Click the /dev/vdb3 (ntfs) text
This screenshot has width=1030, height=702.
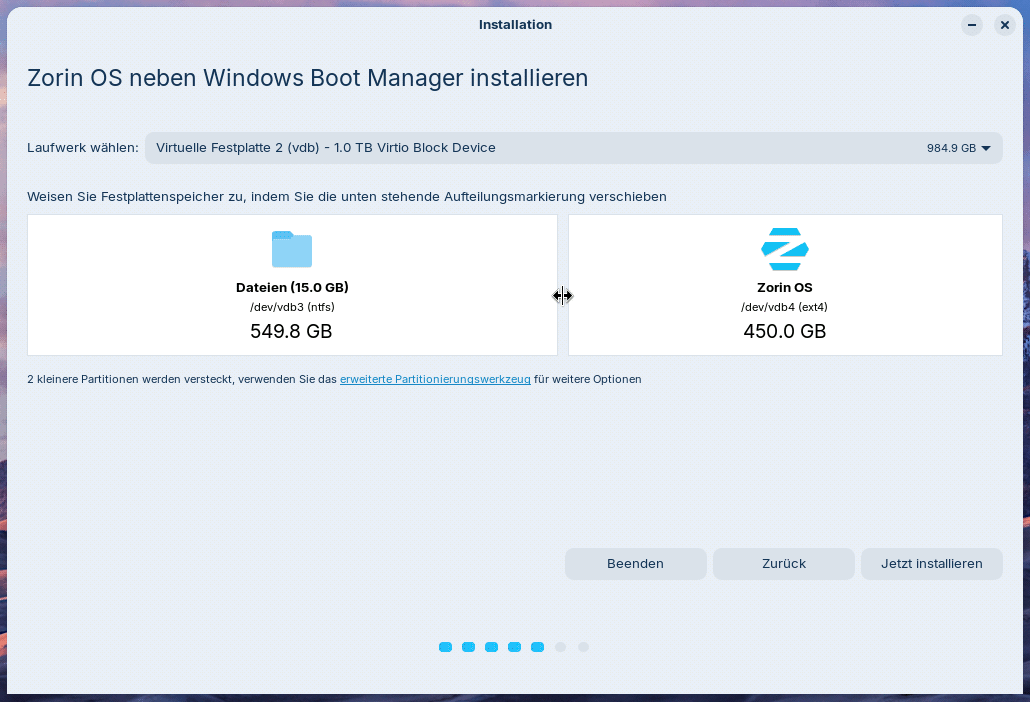292,307
